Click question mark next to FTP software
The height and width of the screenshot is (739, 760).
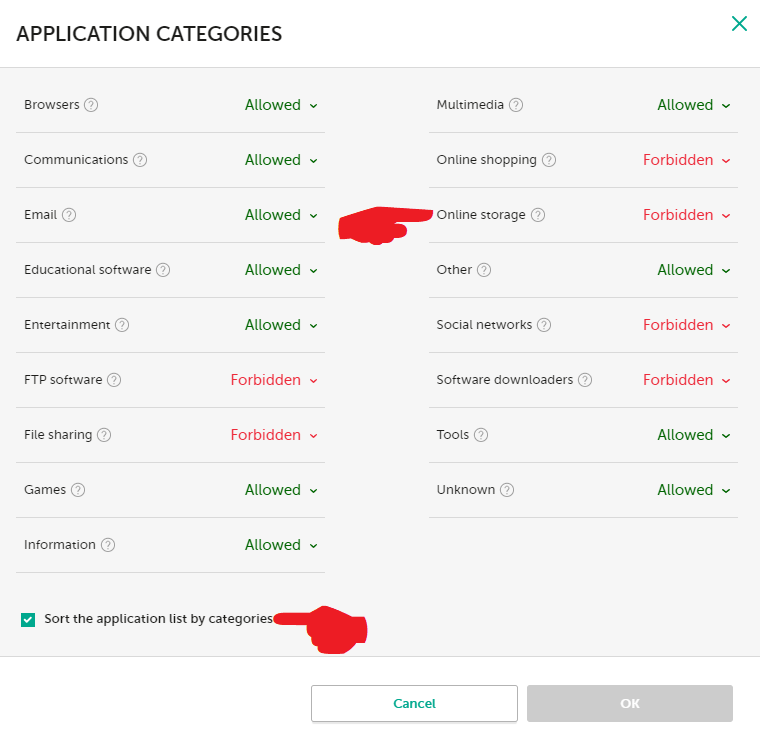point(114,380)
